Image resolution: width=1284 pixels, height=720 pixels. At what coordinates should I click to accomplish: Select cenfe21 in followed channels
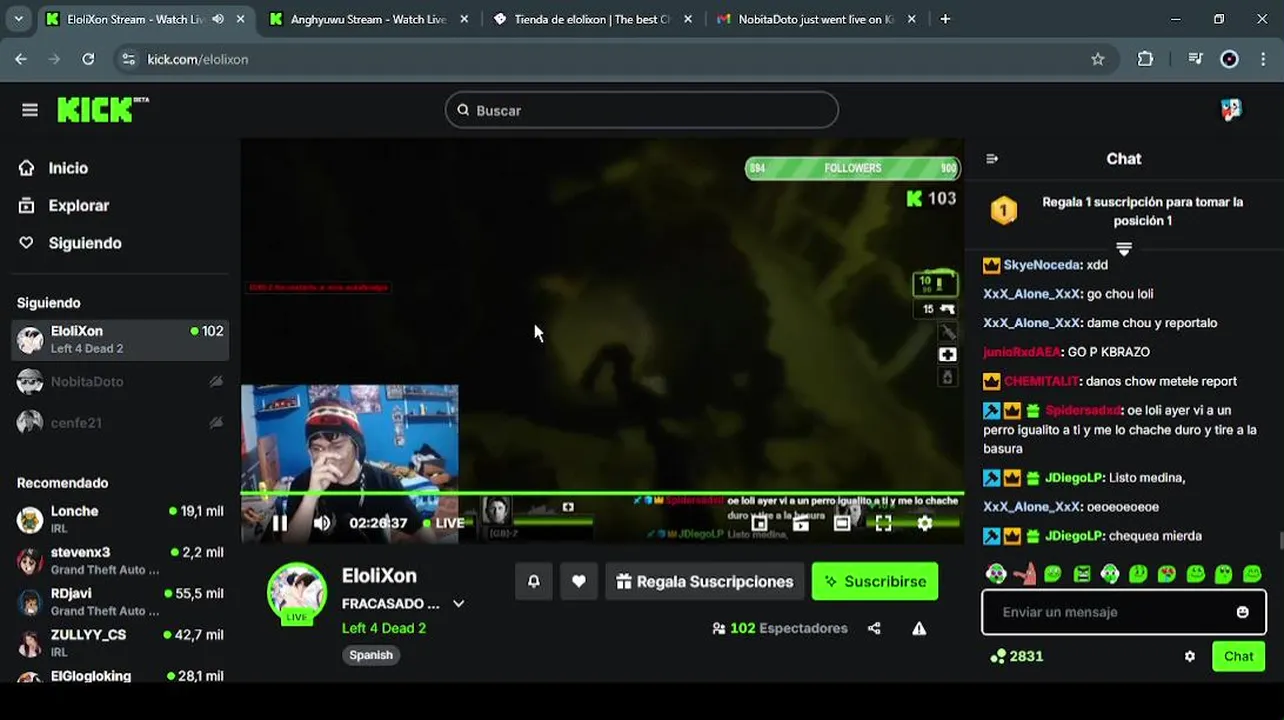pyautogui.click(x=120, y=422)
